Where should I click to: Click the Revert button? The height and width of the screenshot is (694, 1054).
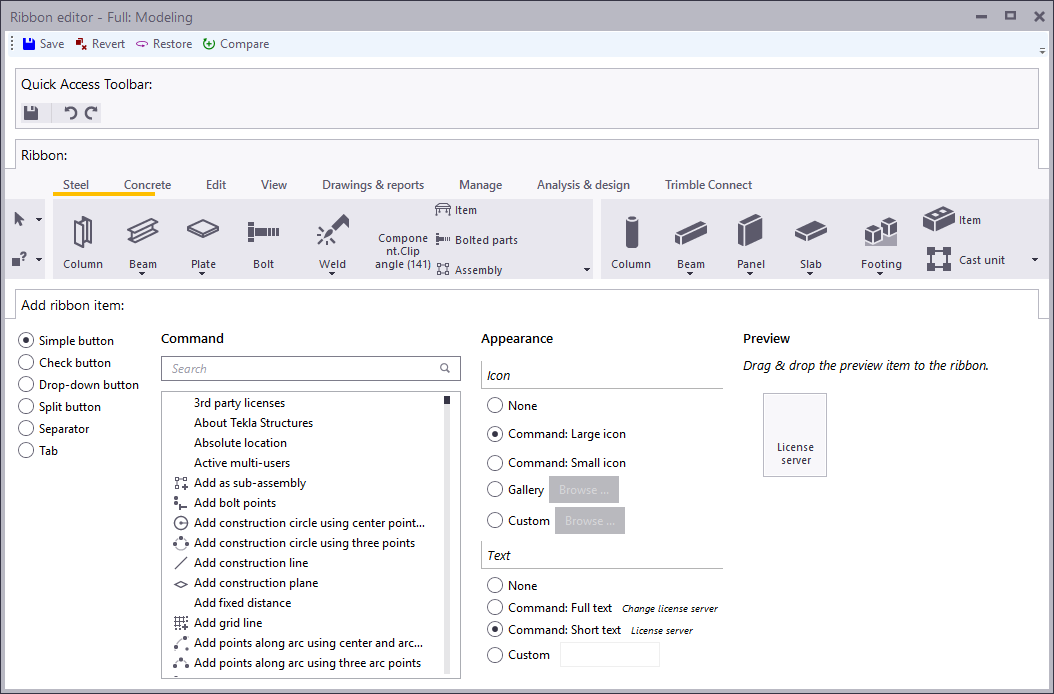tap(99, 43)
